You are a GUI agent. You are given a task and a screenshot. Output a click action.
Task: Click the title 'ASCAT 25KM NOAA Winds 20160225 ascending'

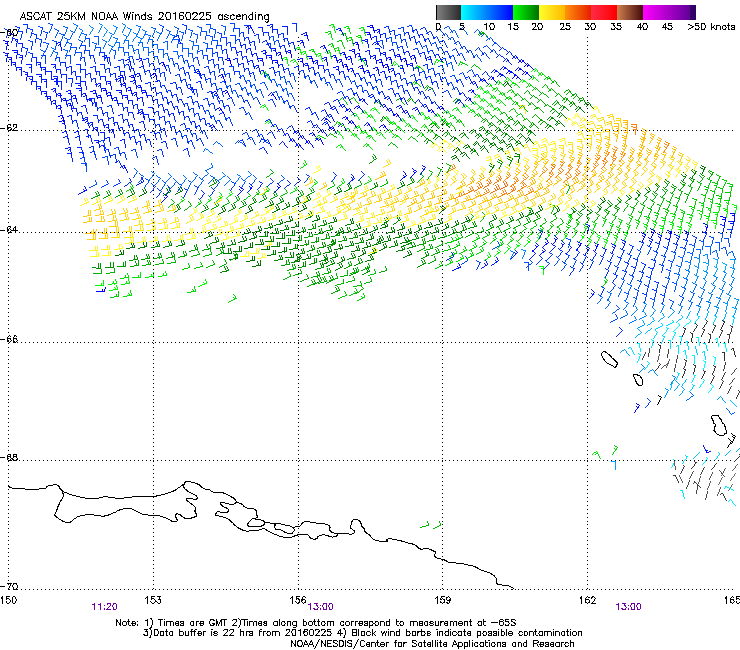point(144,17)
